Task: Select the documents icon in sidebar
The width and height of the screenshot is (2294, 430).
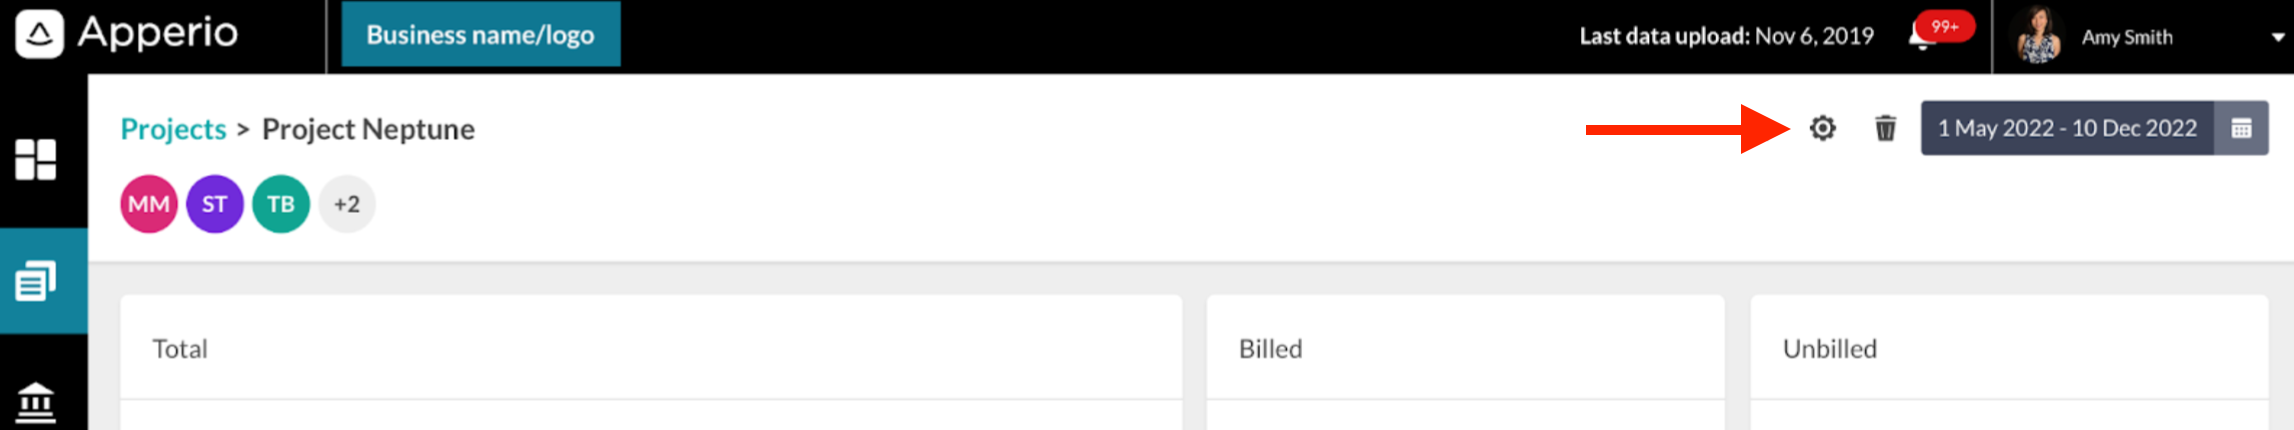Action: pyautogui.click(x=36, y=281)
